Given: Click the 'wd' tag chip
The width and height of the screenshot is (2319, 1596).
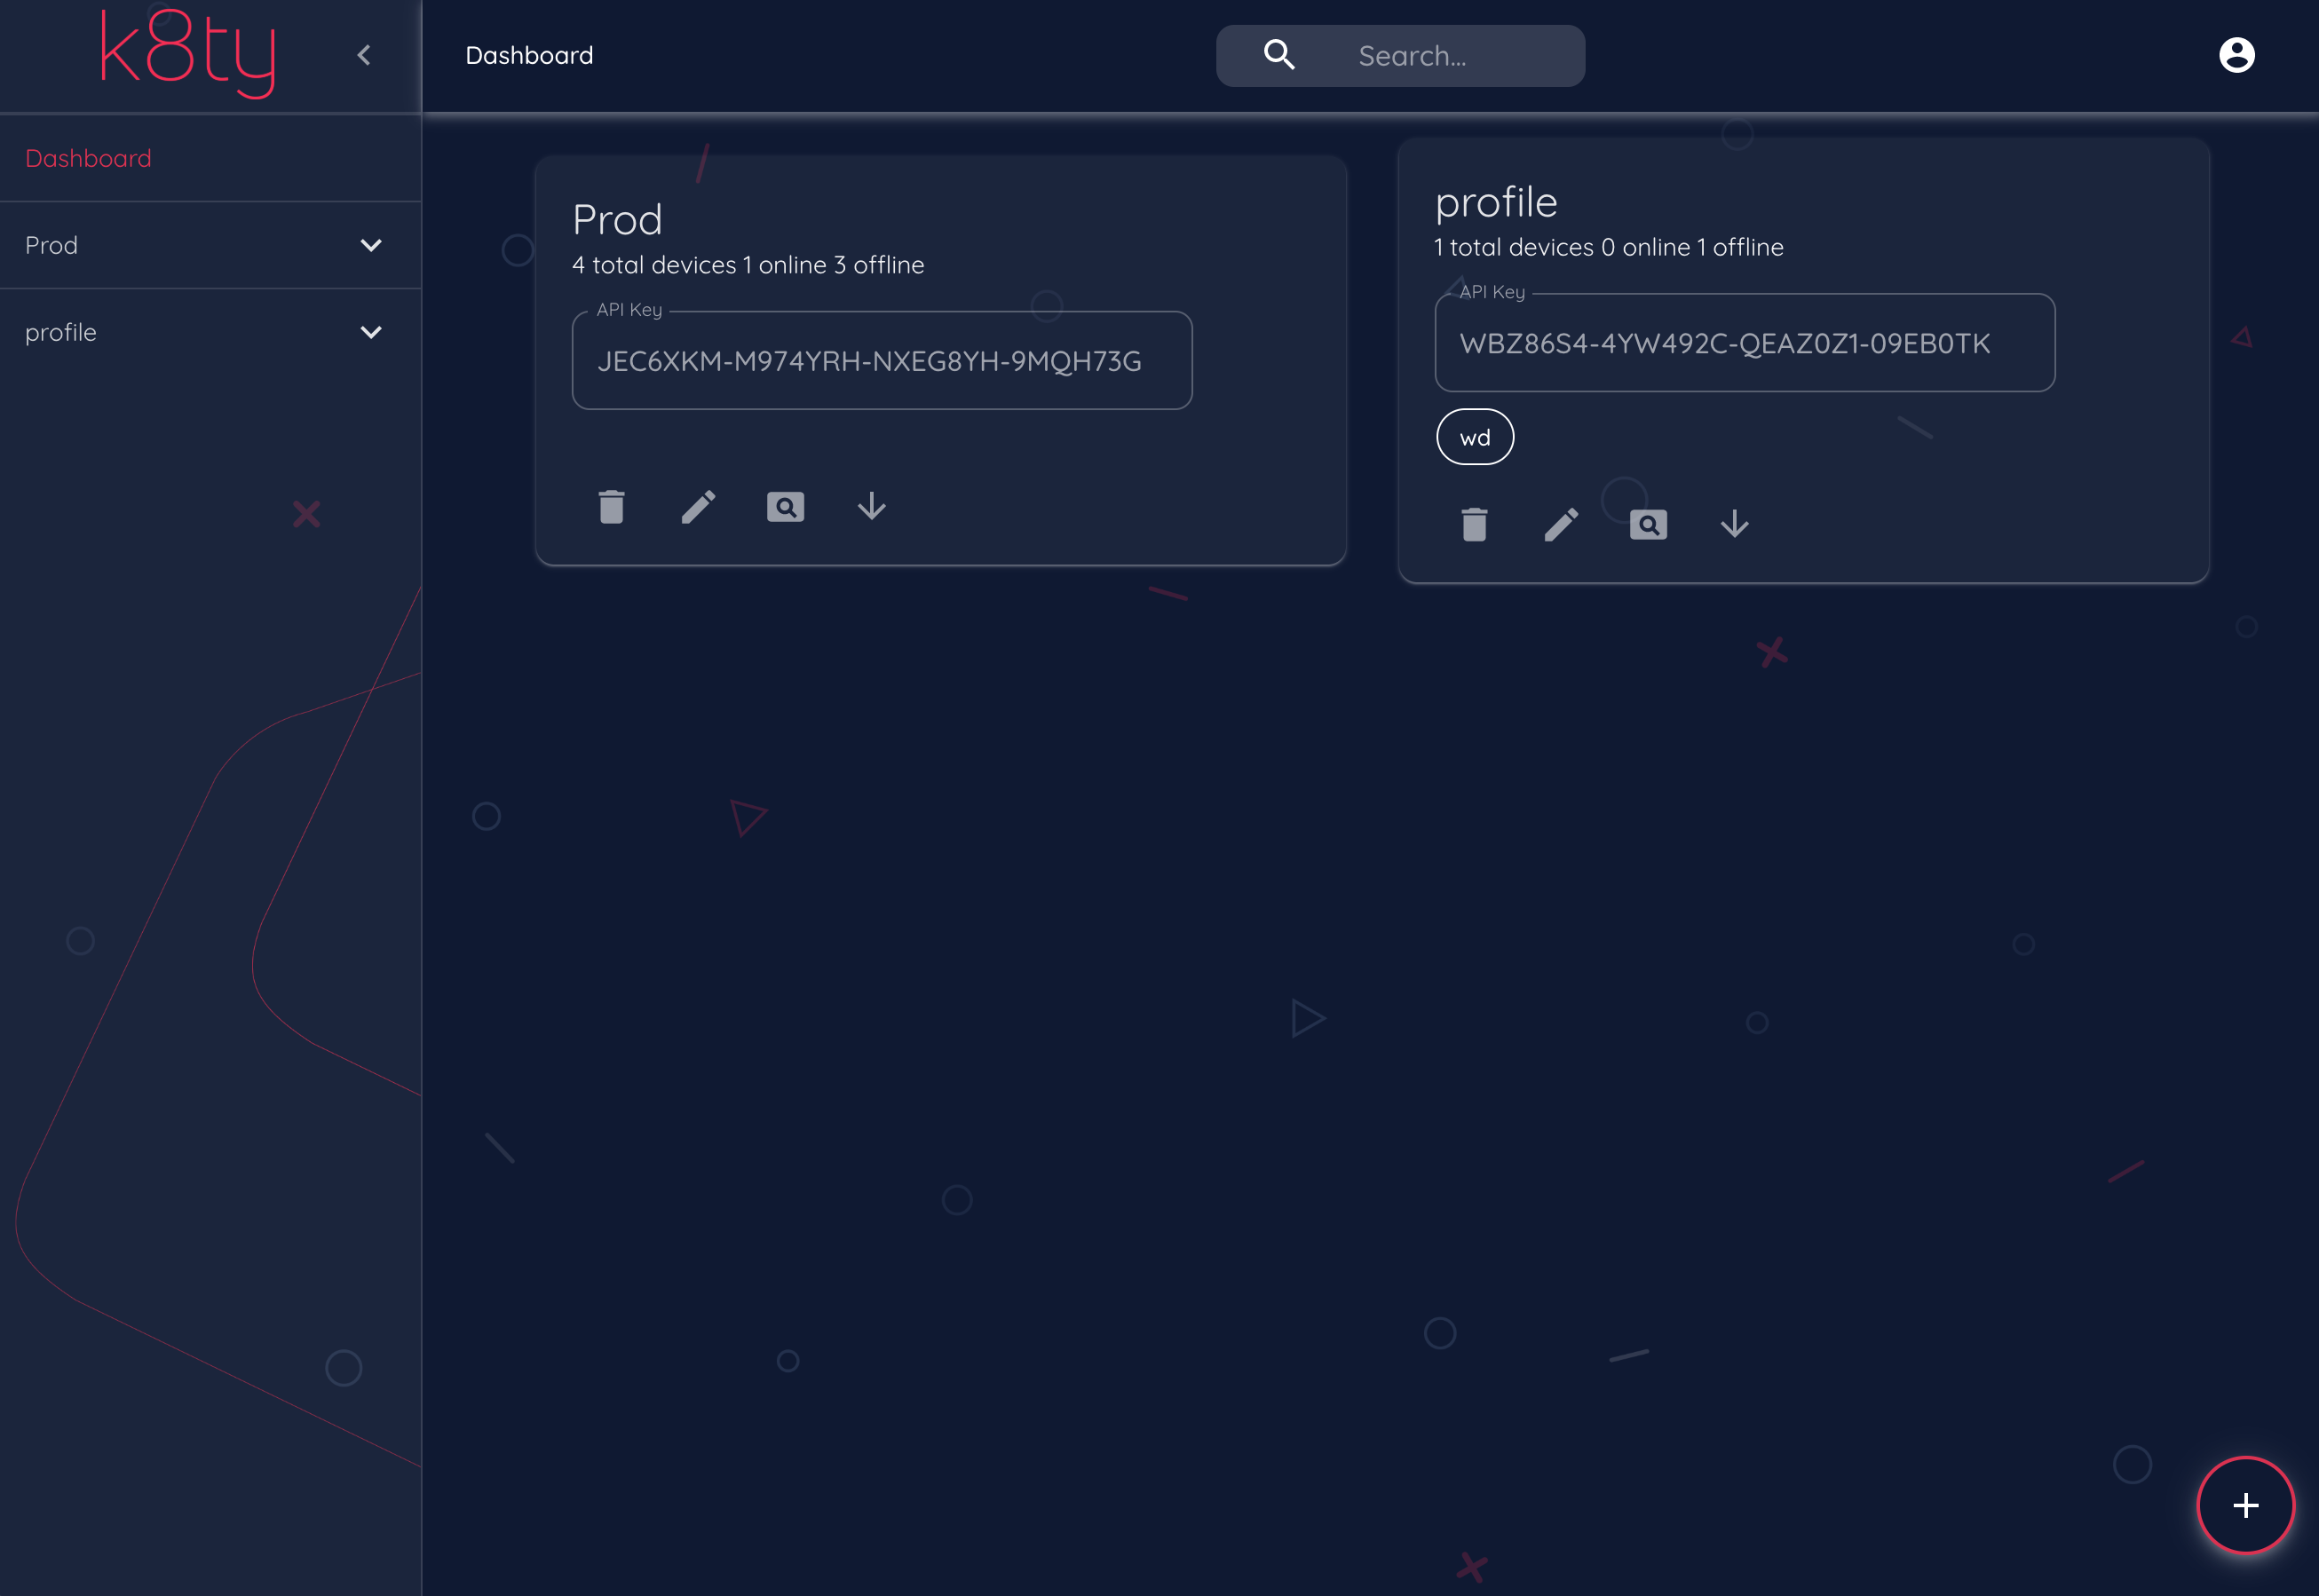Looking at the screenshot, I should tap(1475, 438).
